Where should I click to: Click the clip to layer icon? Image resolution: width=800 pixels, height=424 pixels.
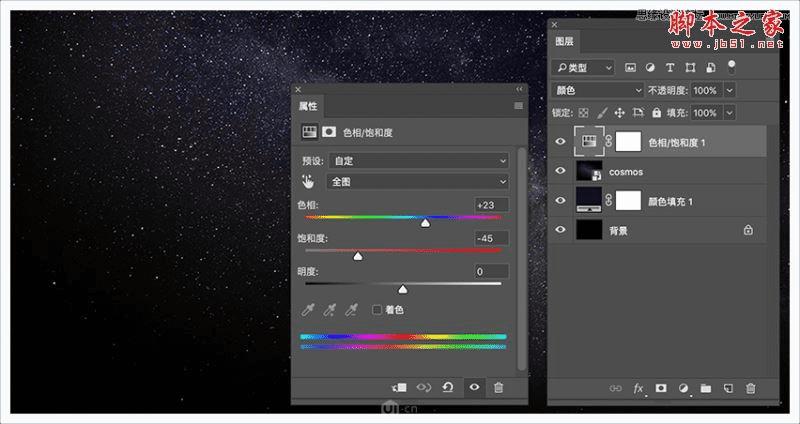click(399, 388)
